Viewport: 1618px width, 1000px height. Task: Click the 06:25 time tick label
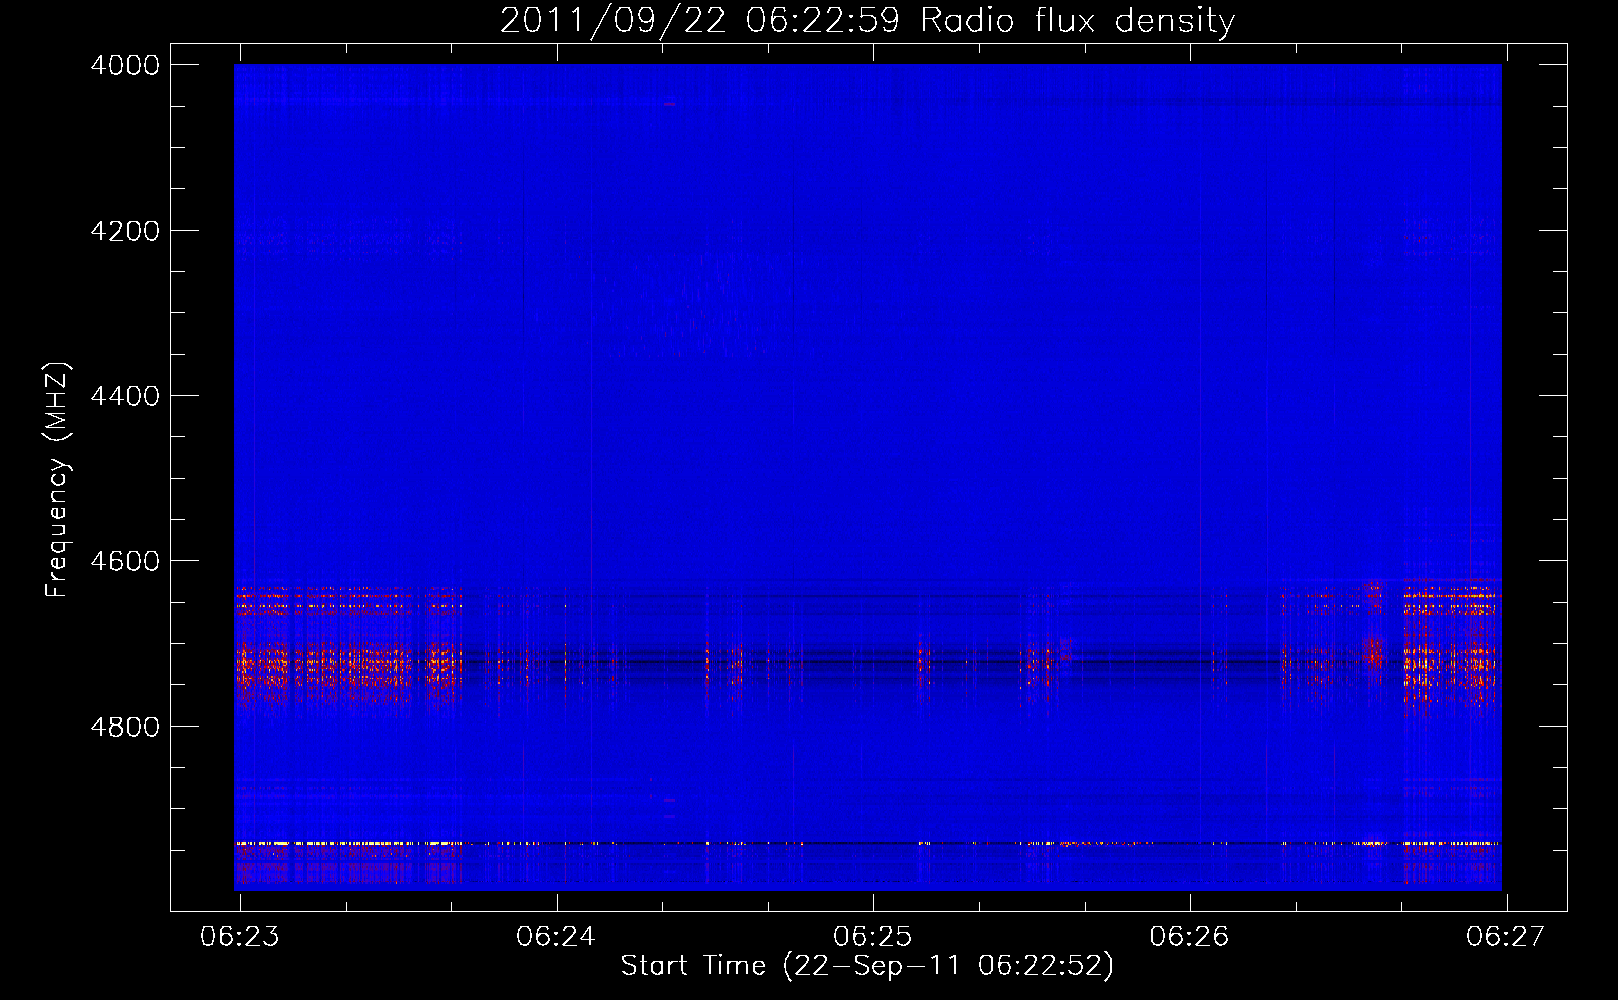(x=873, y=937)
